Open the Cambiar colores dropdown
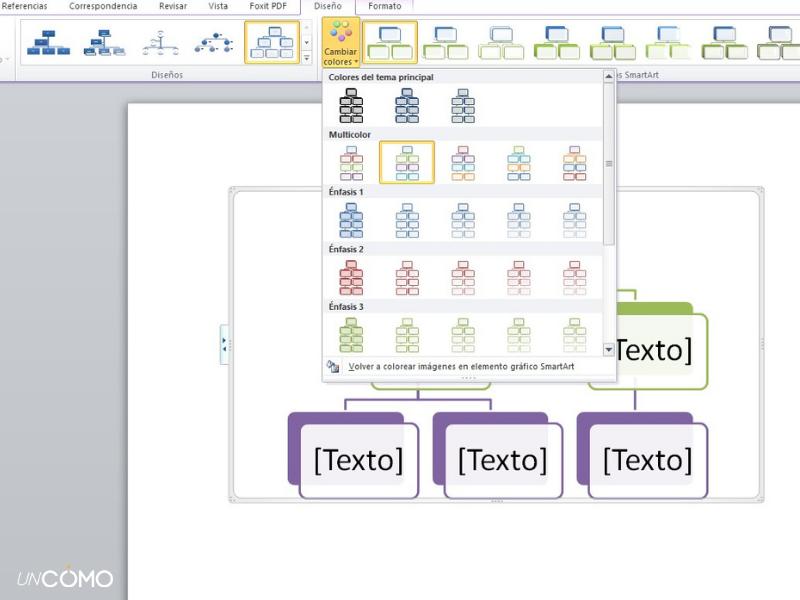Screen dimensions: 800x600 pyautogui.click(x=341, y=43)
